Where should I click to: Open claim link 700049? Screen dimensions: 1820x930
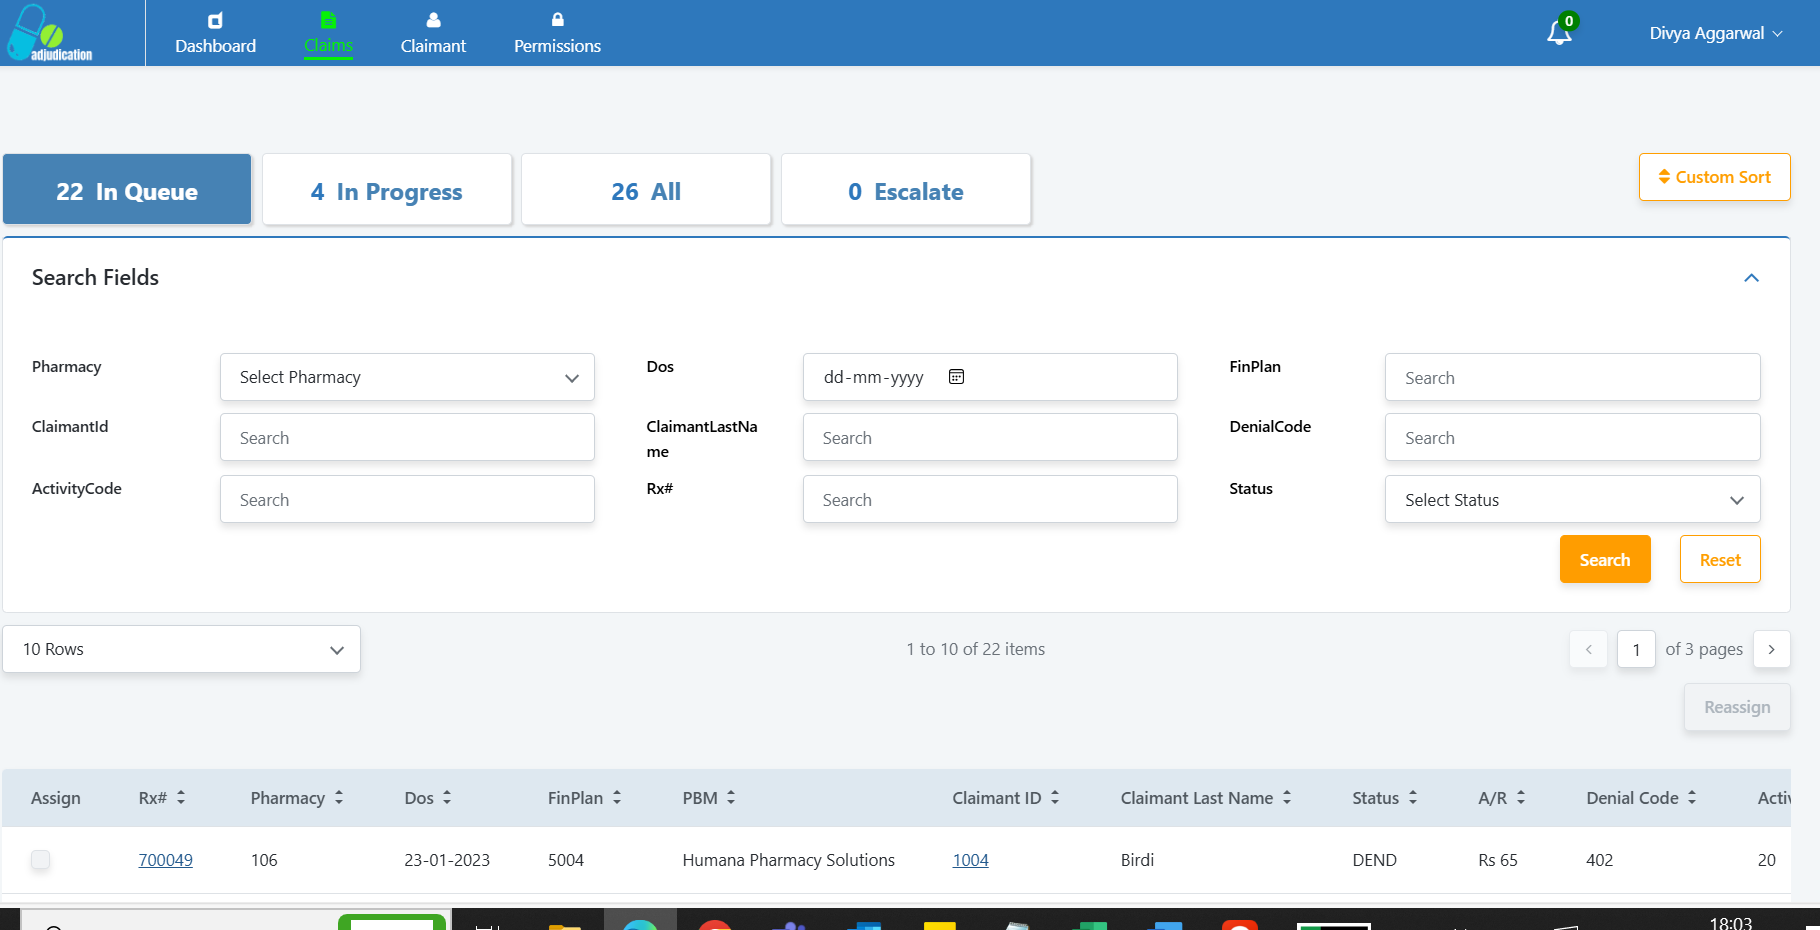click(165, 860)
